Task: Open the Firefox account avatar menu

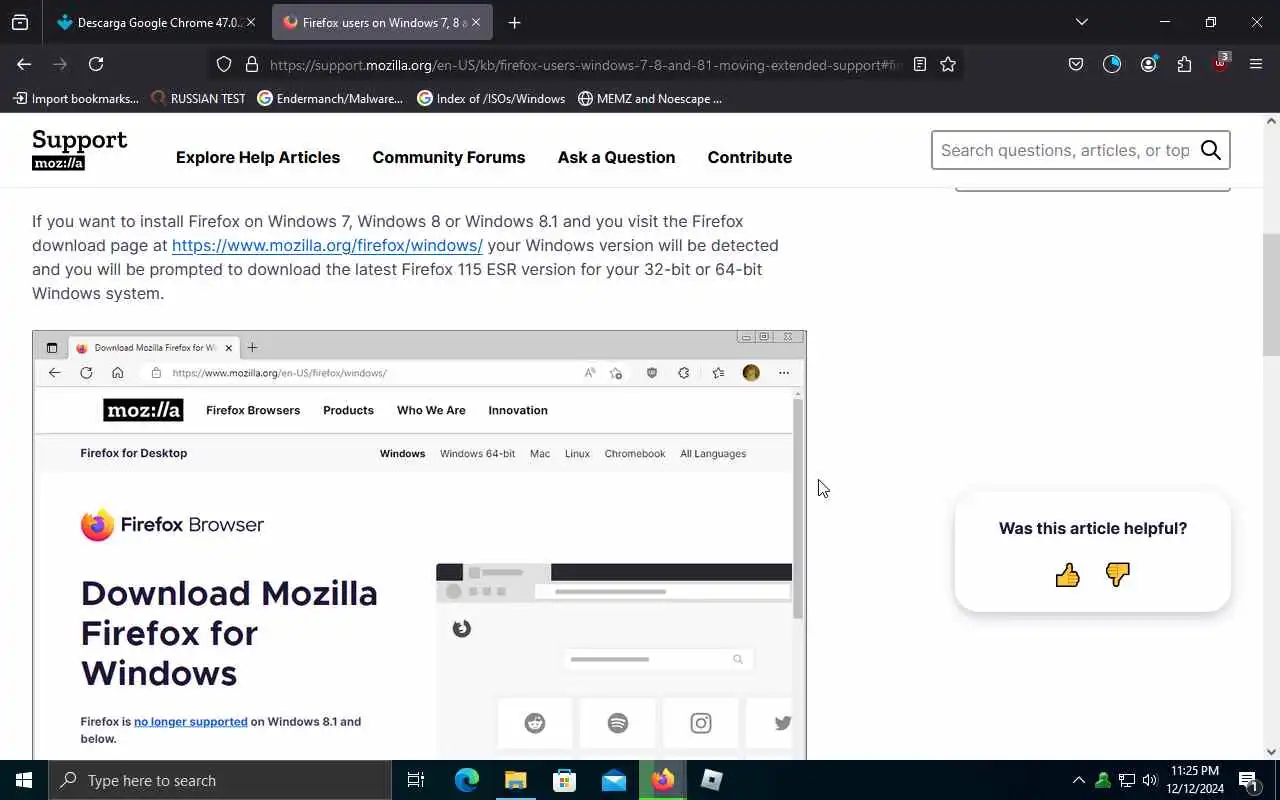Action: pyautogui.click(x=1148, y=64)
